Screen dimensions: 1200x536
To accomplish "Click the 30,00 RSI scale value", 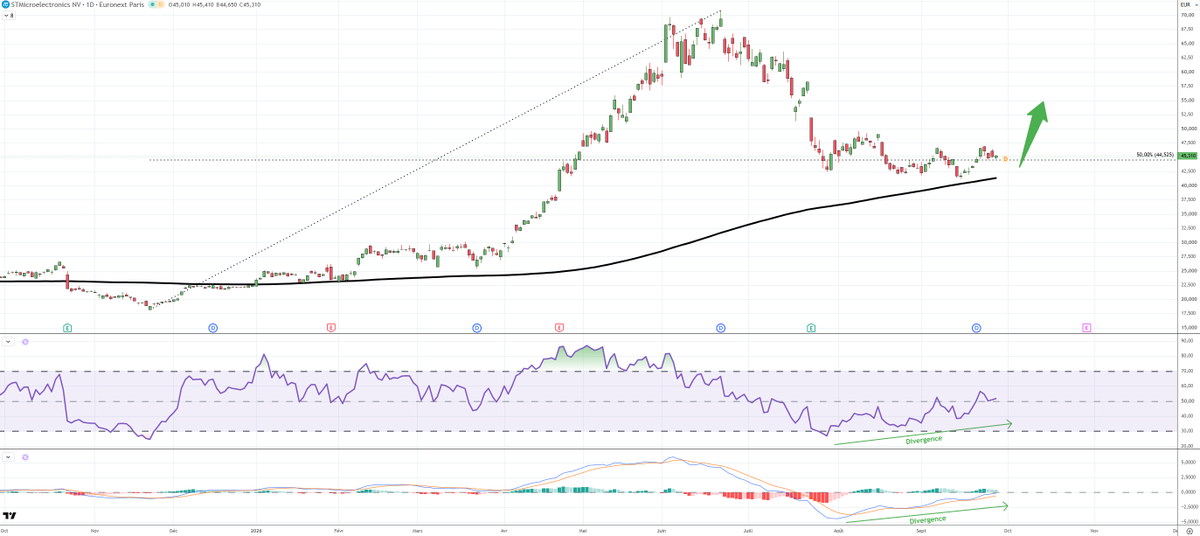I will 1187,432.
